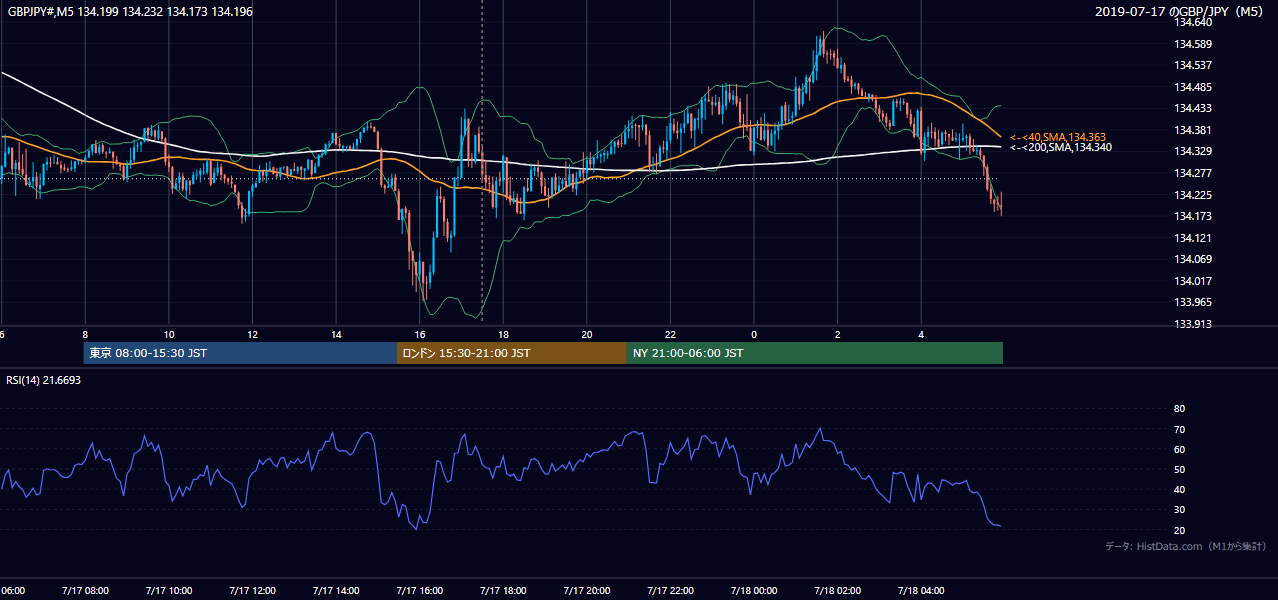Click the bottom-left 06:00 time label
Screen dimensions: 1278x600
pos(12,590)
